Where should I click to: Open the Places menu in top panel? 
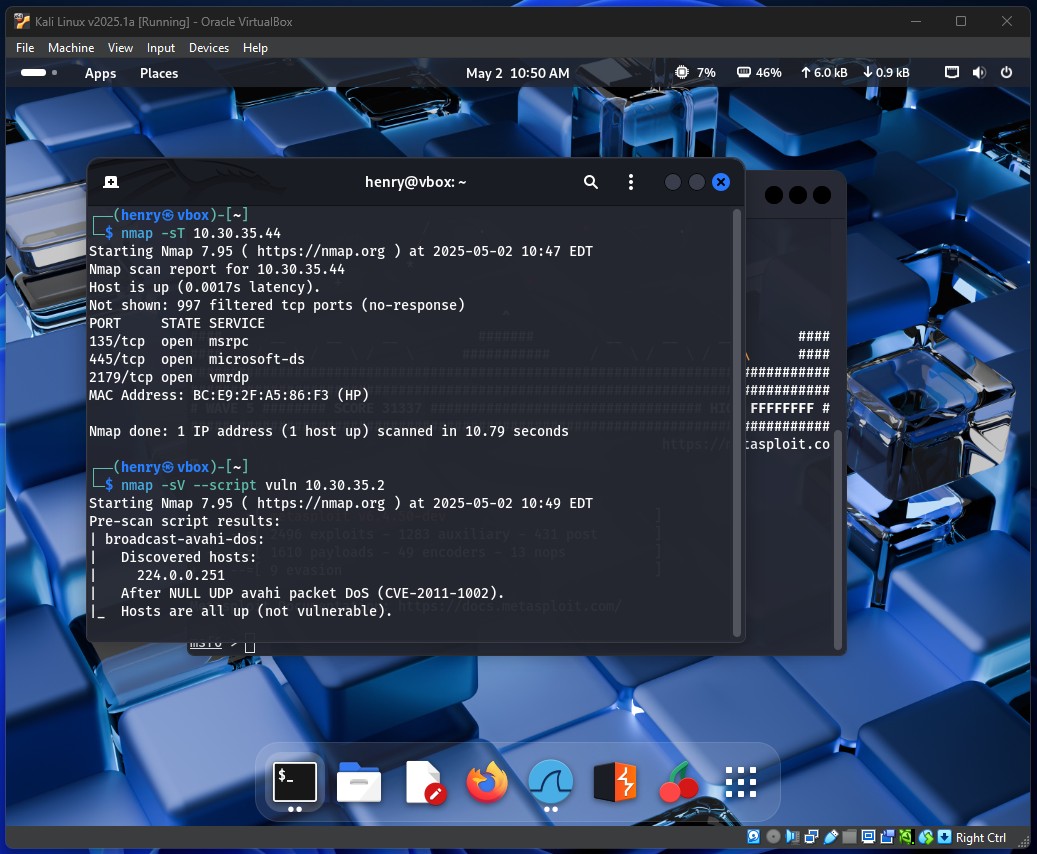pyautogui.click(x=159, y=73)
